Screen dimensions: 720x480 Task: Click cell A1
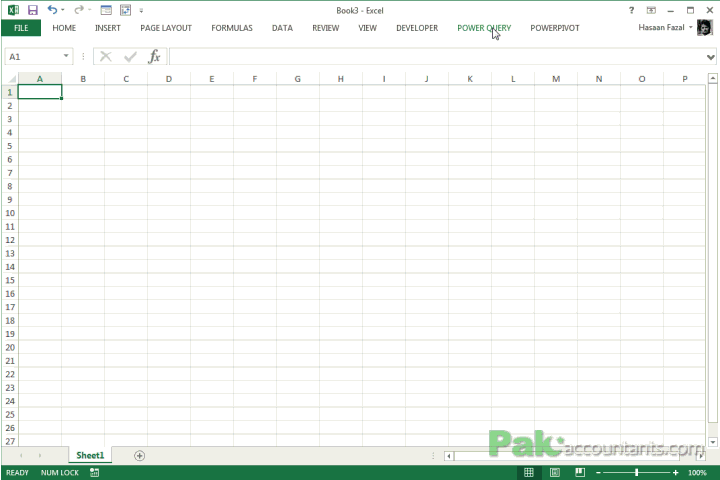[x=40, y=92]
